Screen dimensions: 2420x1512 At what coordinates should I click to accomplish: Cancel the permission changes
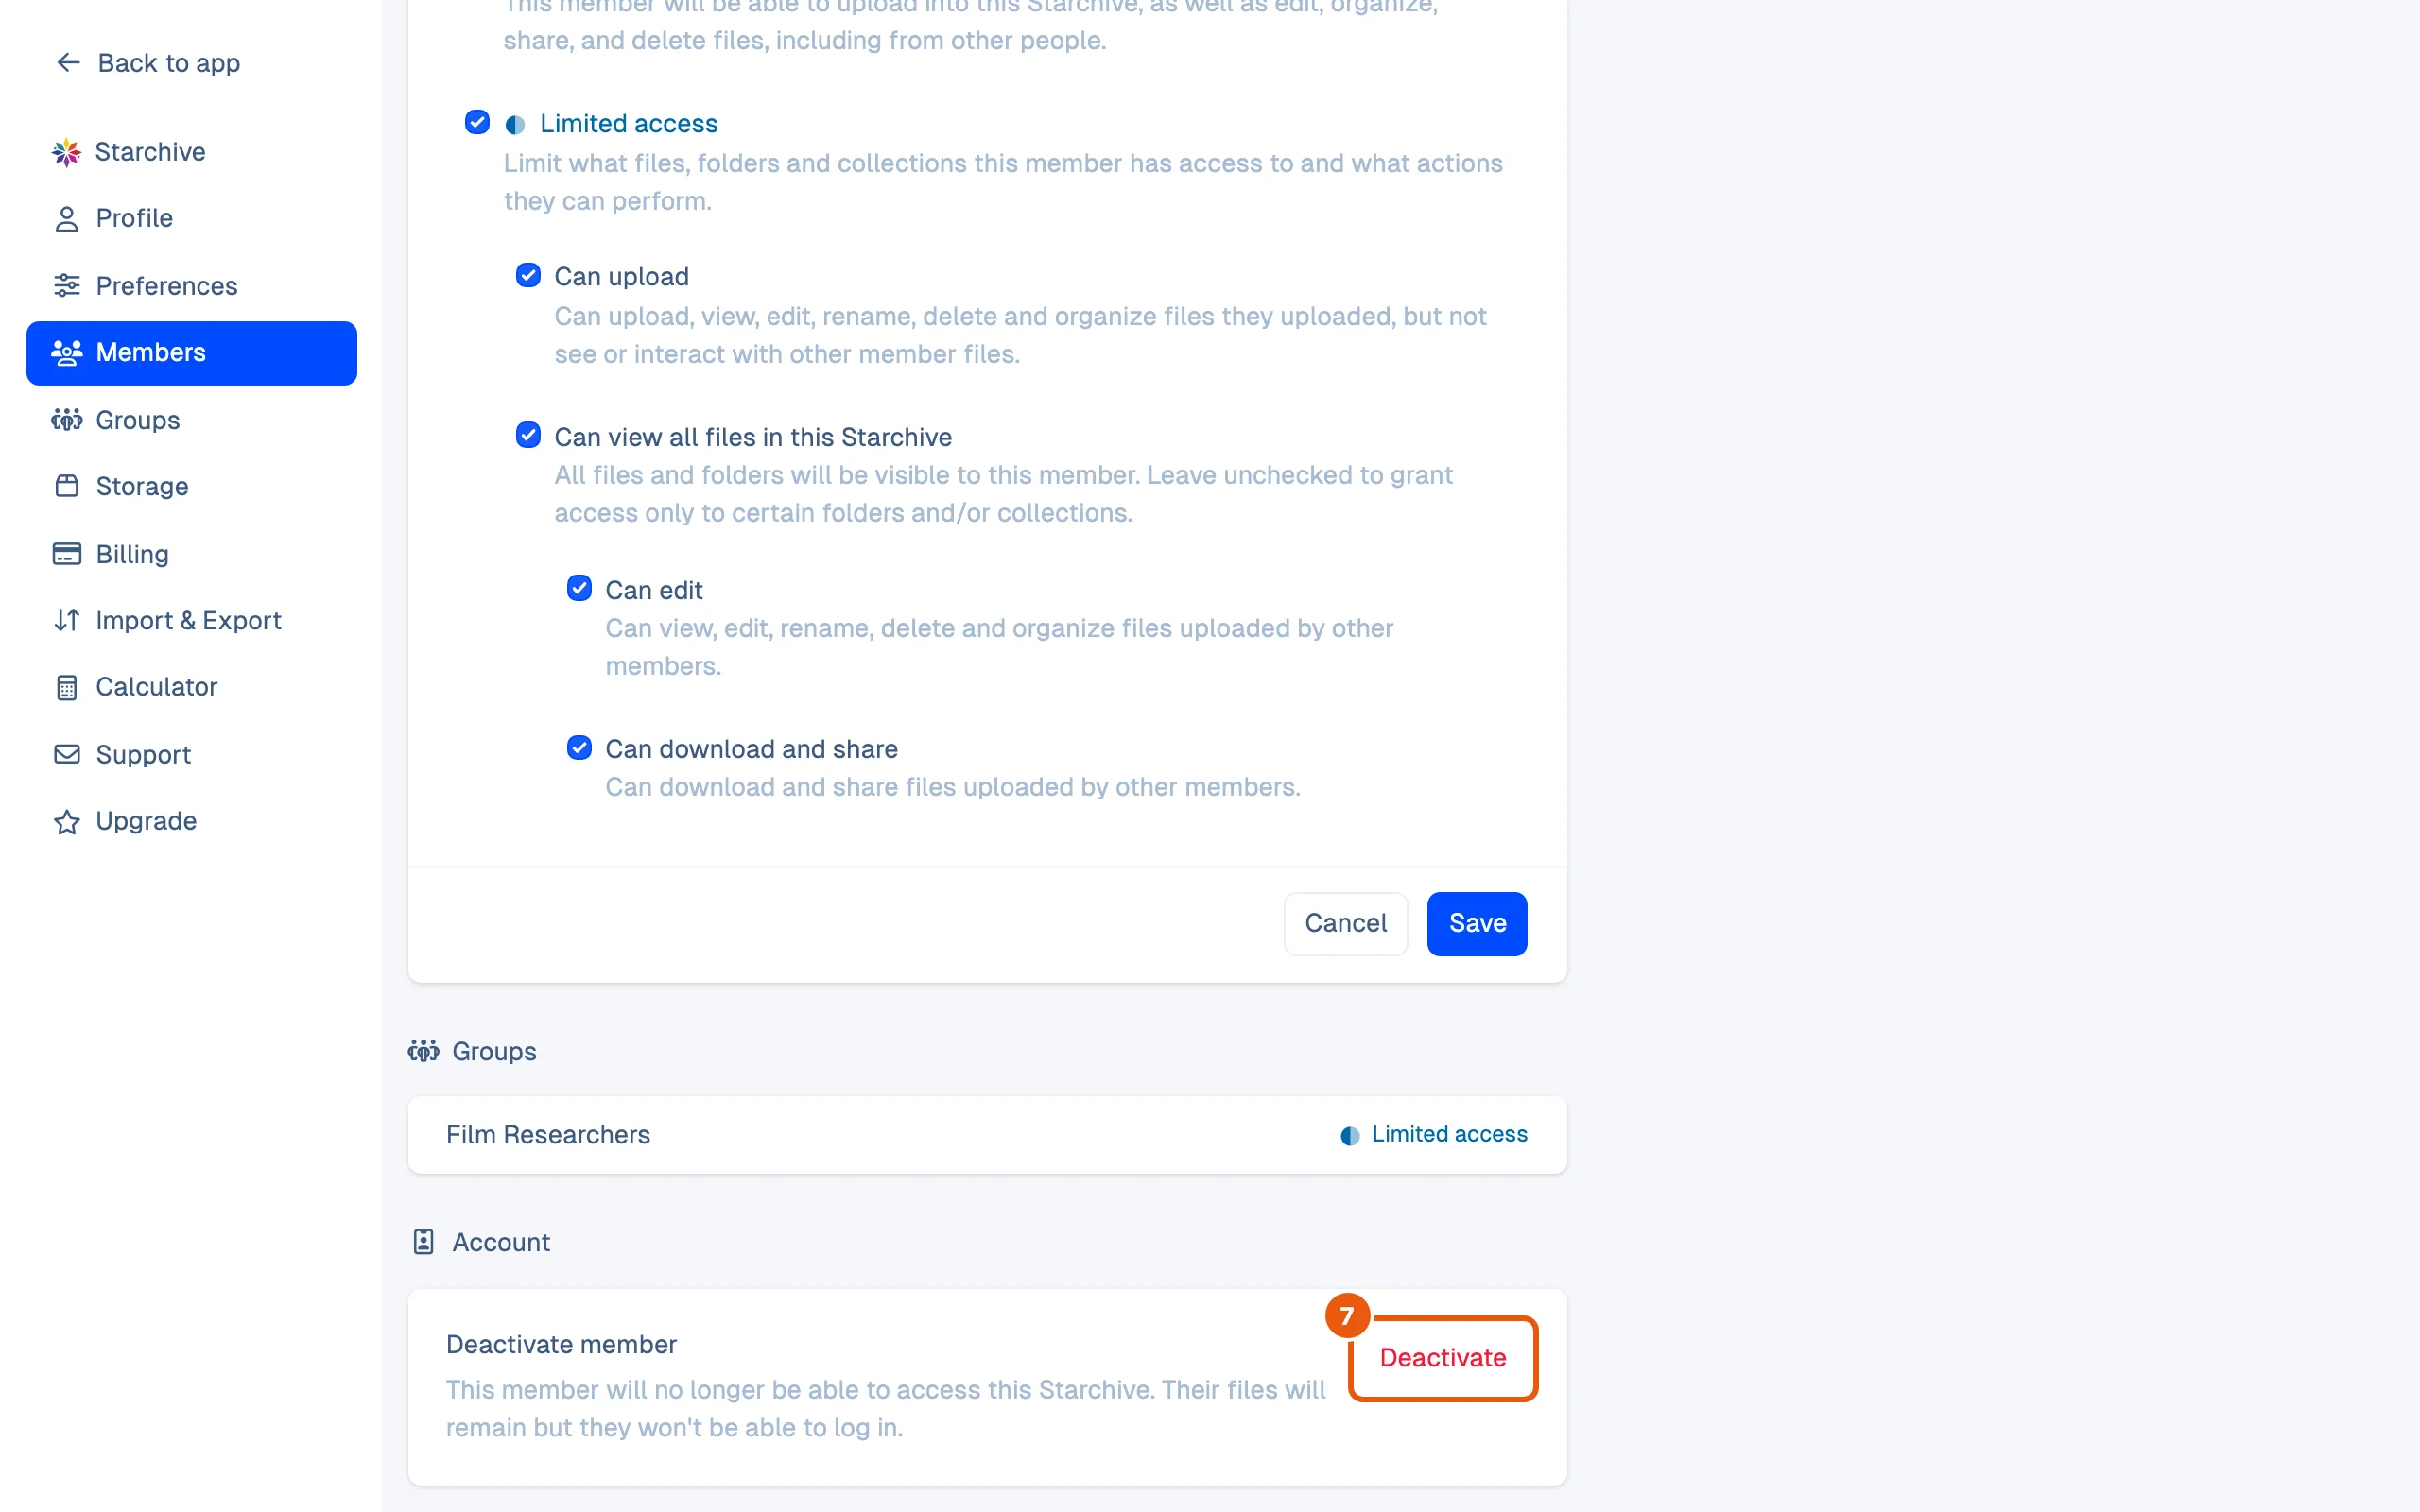1345,924
